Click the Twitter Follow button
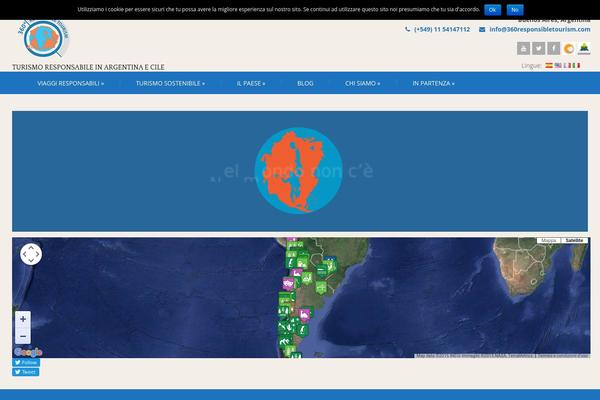Image resolution: width=600 pixels, height=400 pixels. [x=26, y=362]
